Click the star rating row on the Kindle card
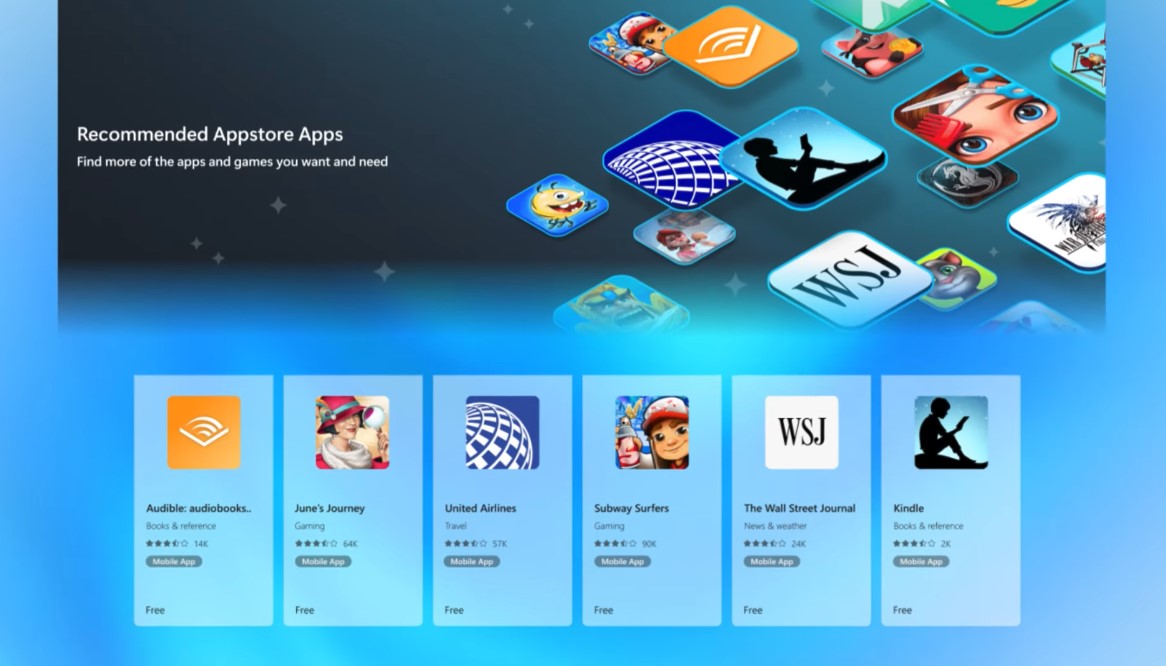 tap(915, 544)
